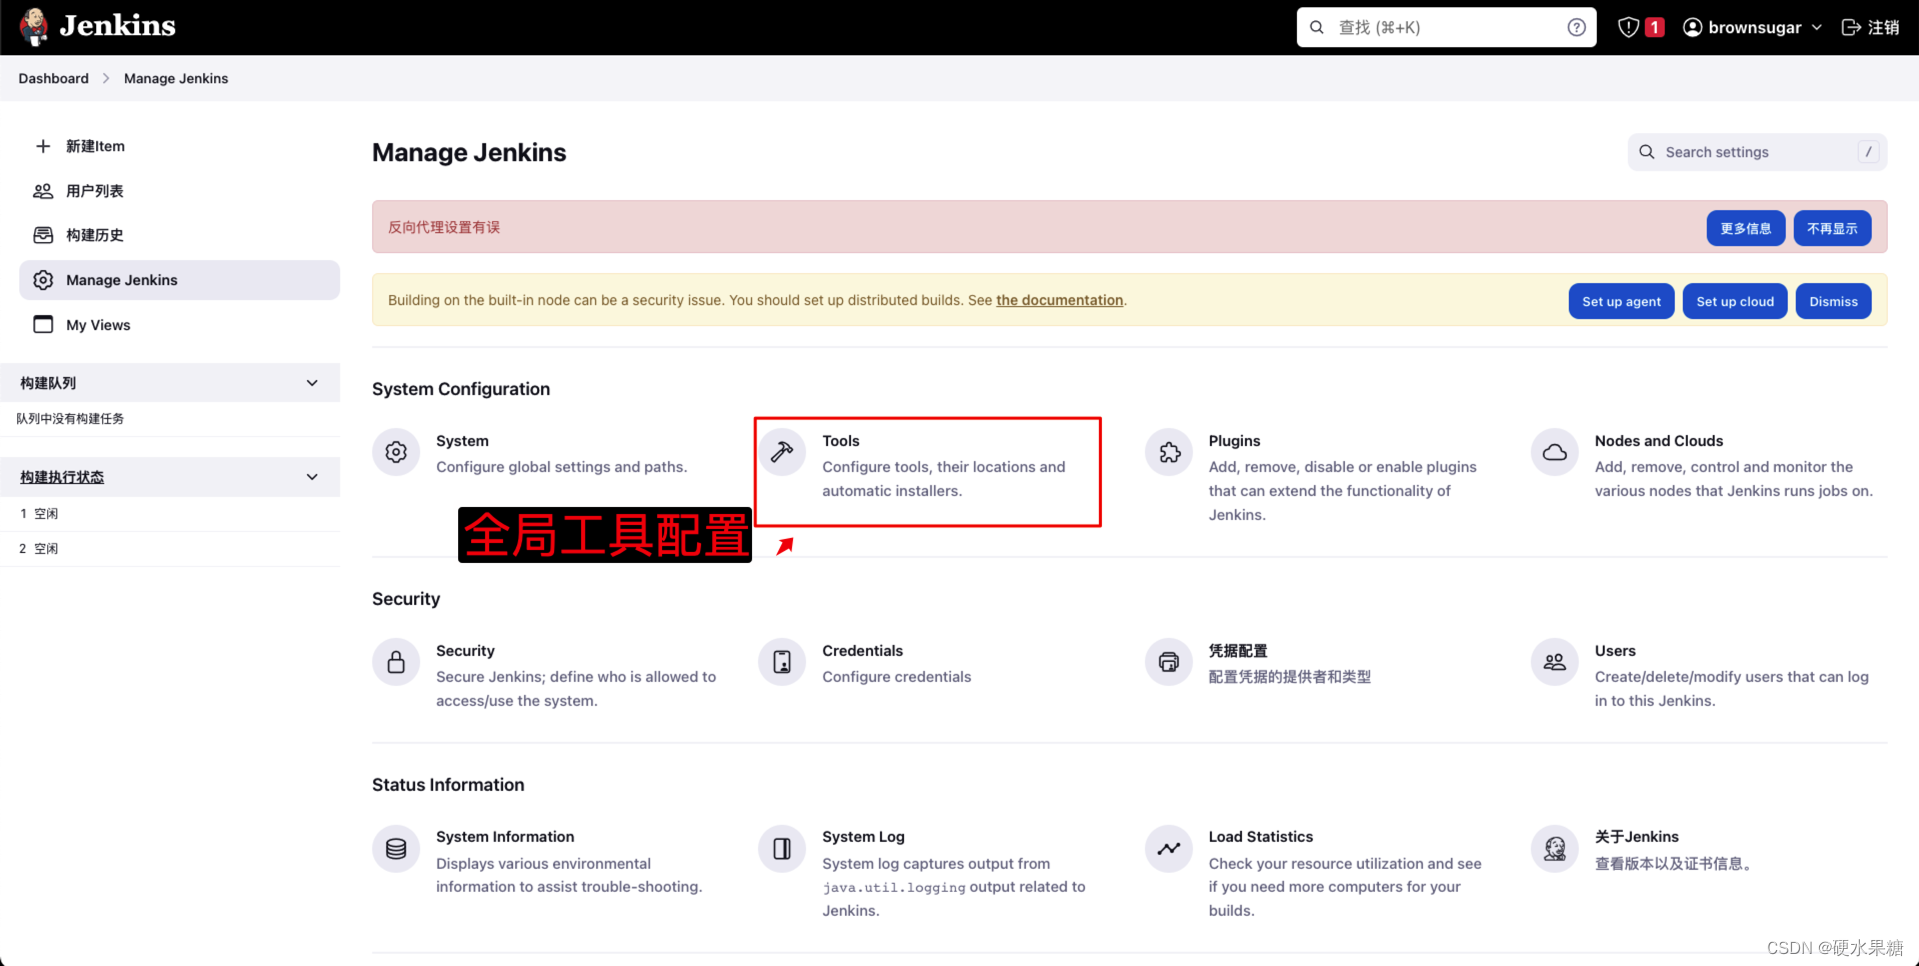
Task: Select 新建Item in the sidebar
Action: click(x=179, y=146)
